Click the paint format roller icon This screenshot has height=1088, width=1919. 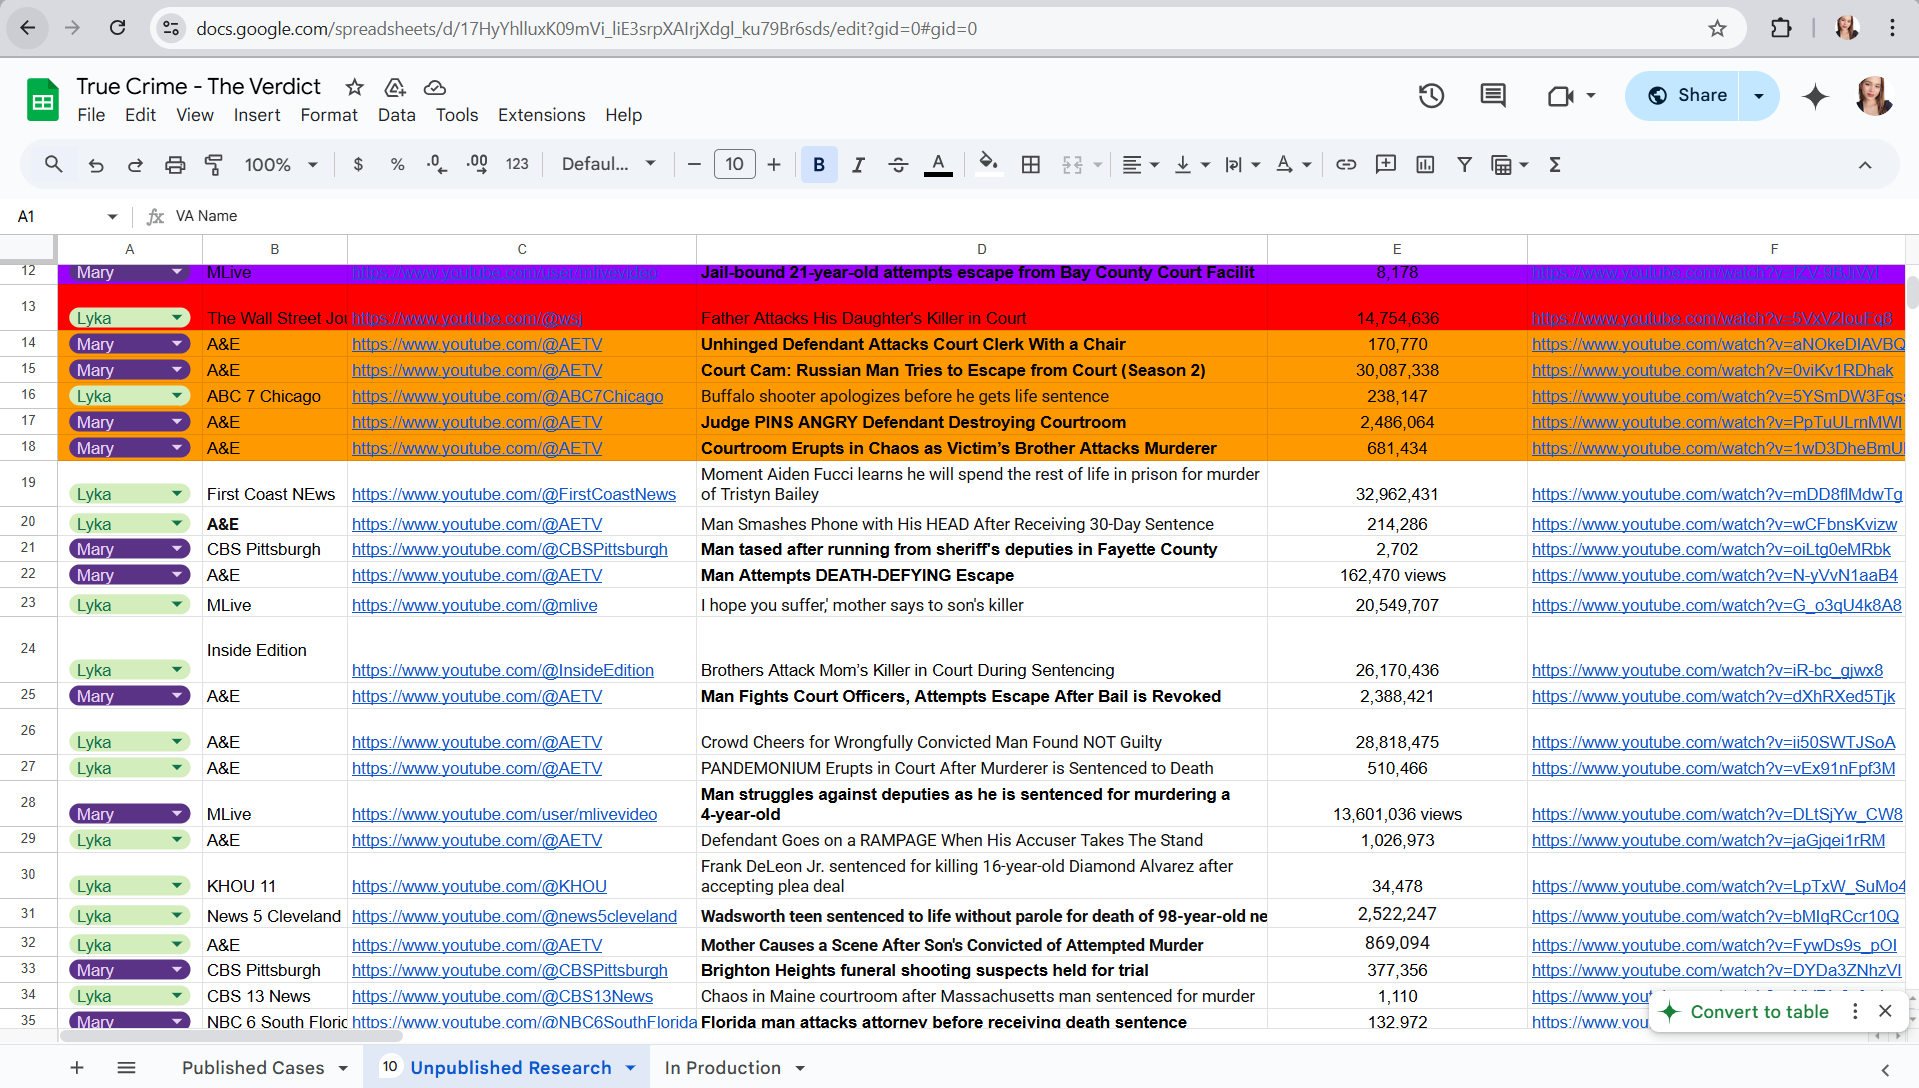point(214,165)
